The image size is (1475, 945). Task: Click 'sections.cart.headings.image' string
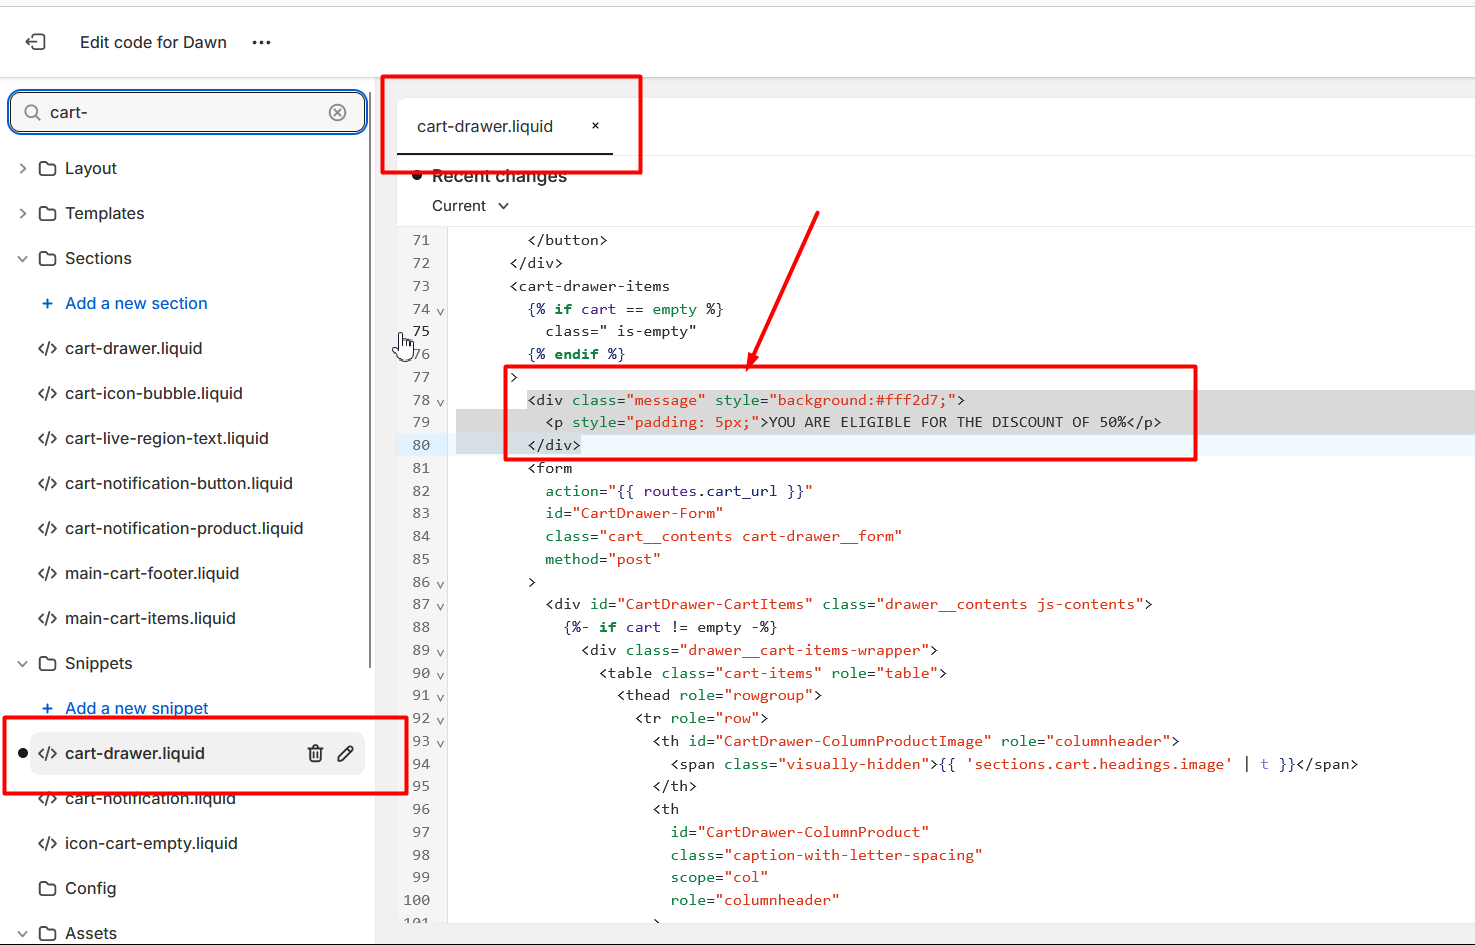(x=1098, y=764)
